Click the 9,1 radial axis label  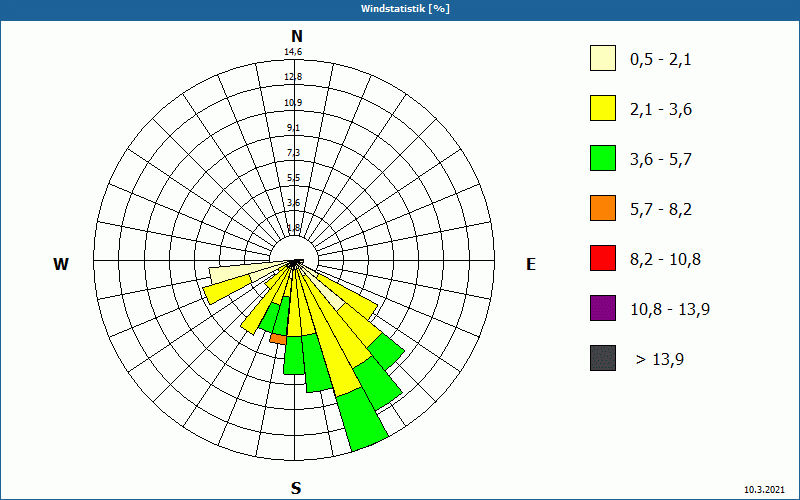click(x=293, y=128)
